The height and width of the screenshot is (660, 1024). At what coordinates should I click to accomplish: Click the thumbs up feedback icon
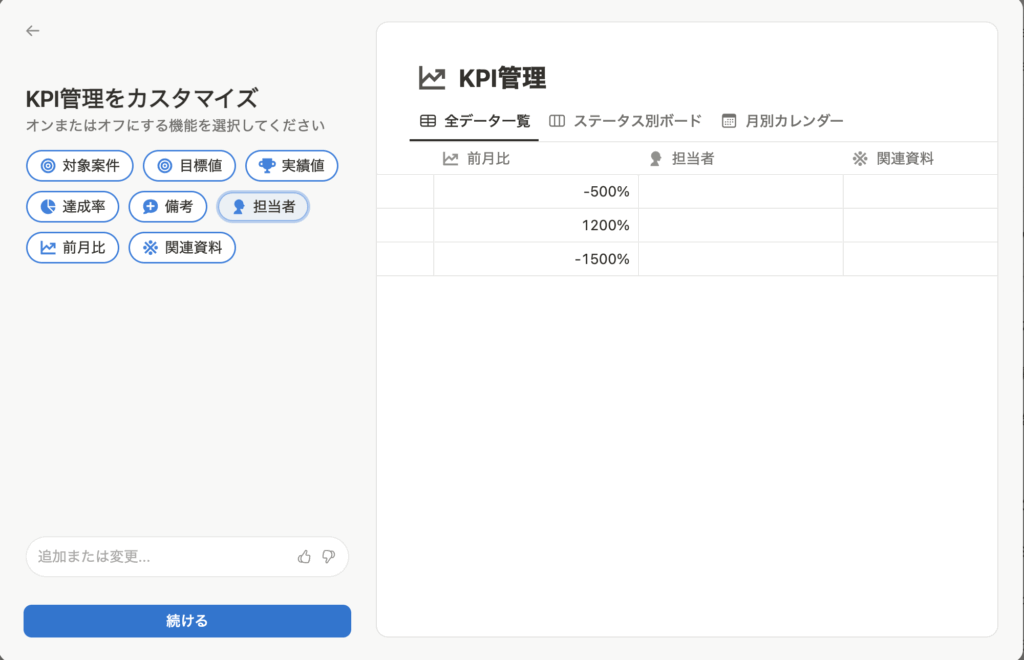coord(304,557)
